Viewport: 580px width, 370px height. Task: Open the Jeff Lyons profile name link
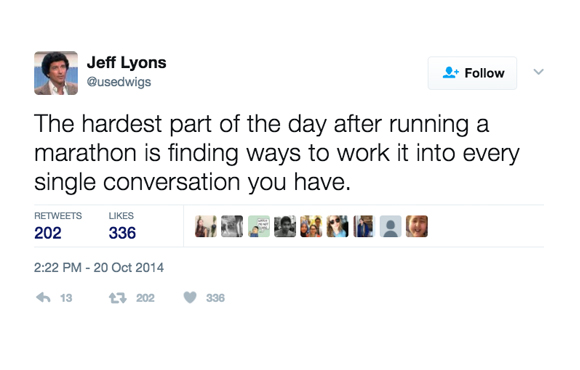coord(127,62)
